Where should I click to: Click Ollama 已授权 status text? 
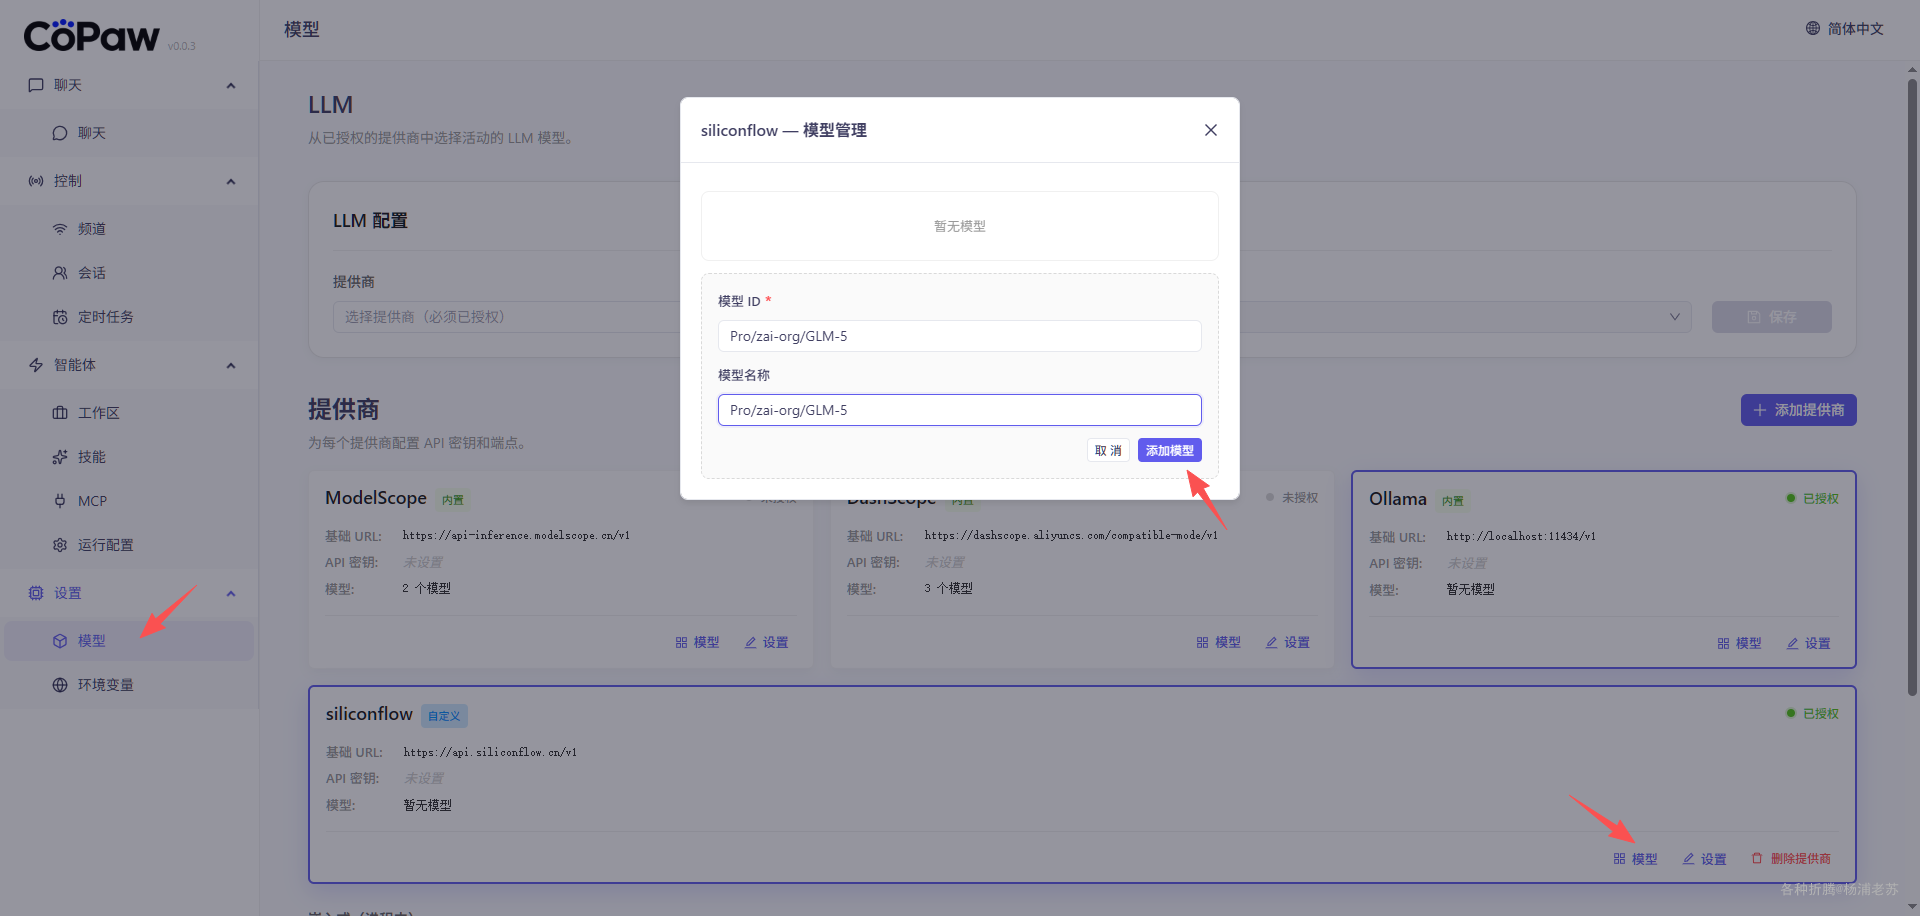point(1820,498)
